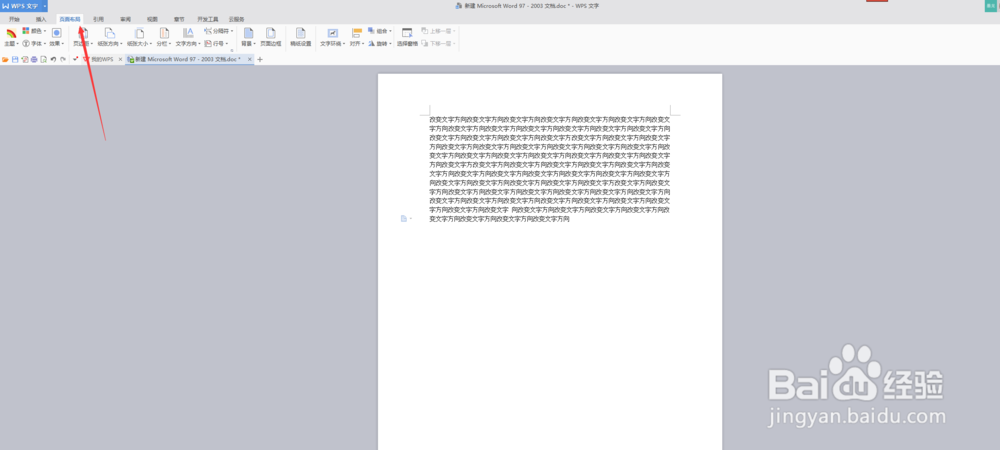Open the 颜色 theme colors menu

point(34,31)
